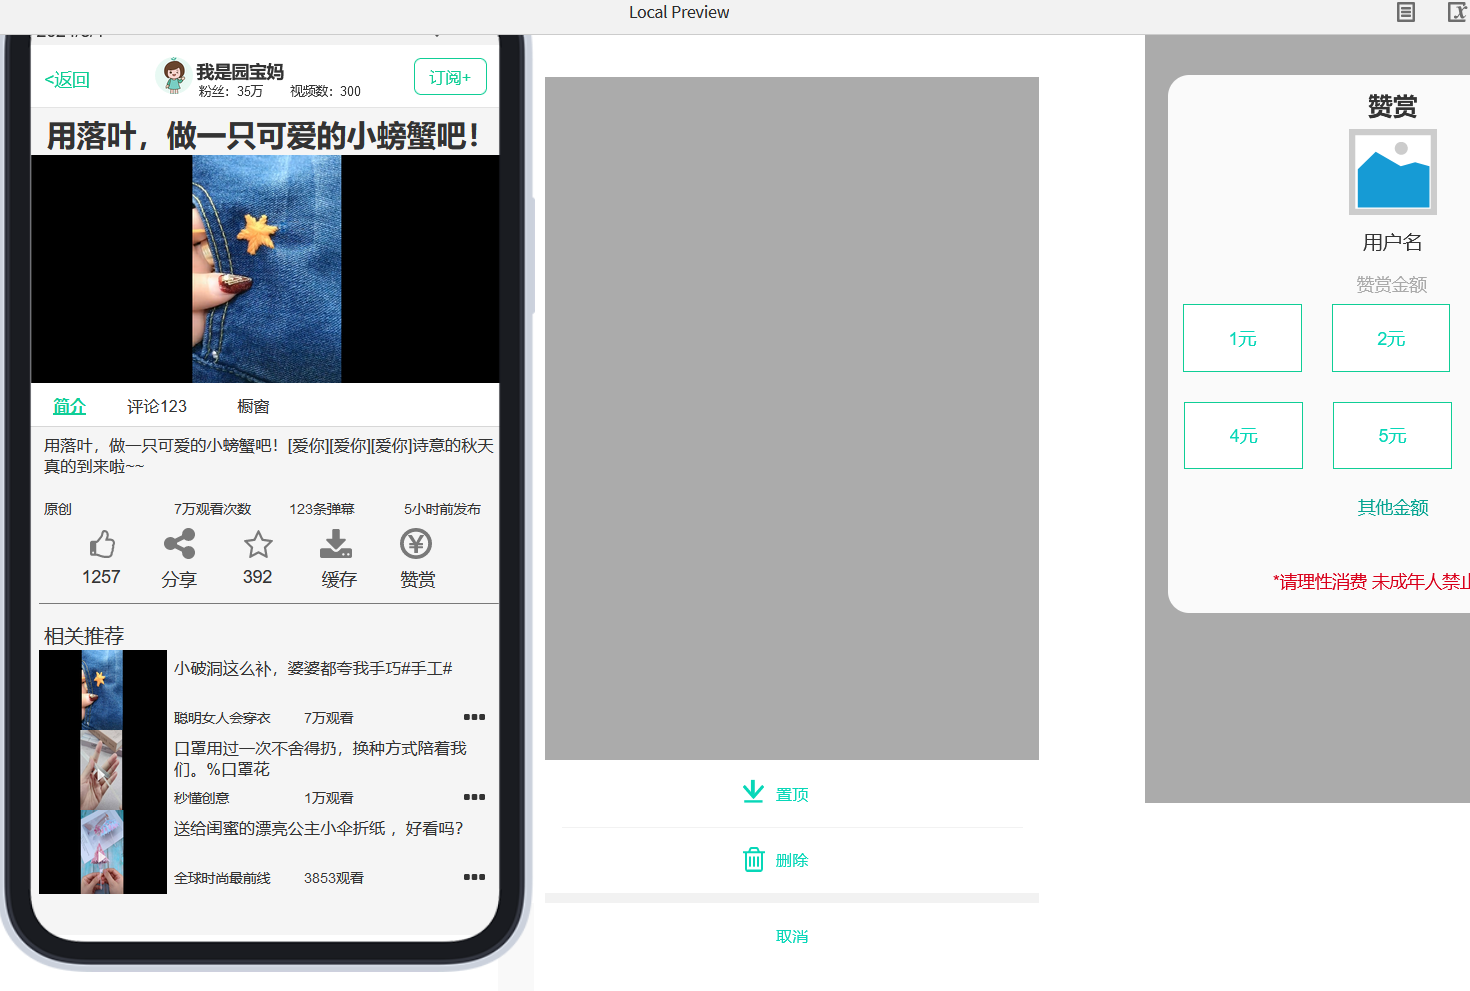This screenshot has width=1470, height=991.
Task: Click the 用户名 label in reward panel
Action: (1392, 242)
